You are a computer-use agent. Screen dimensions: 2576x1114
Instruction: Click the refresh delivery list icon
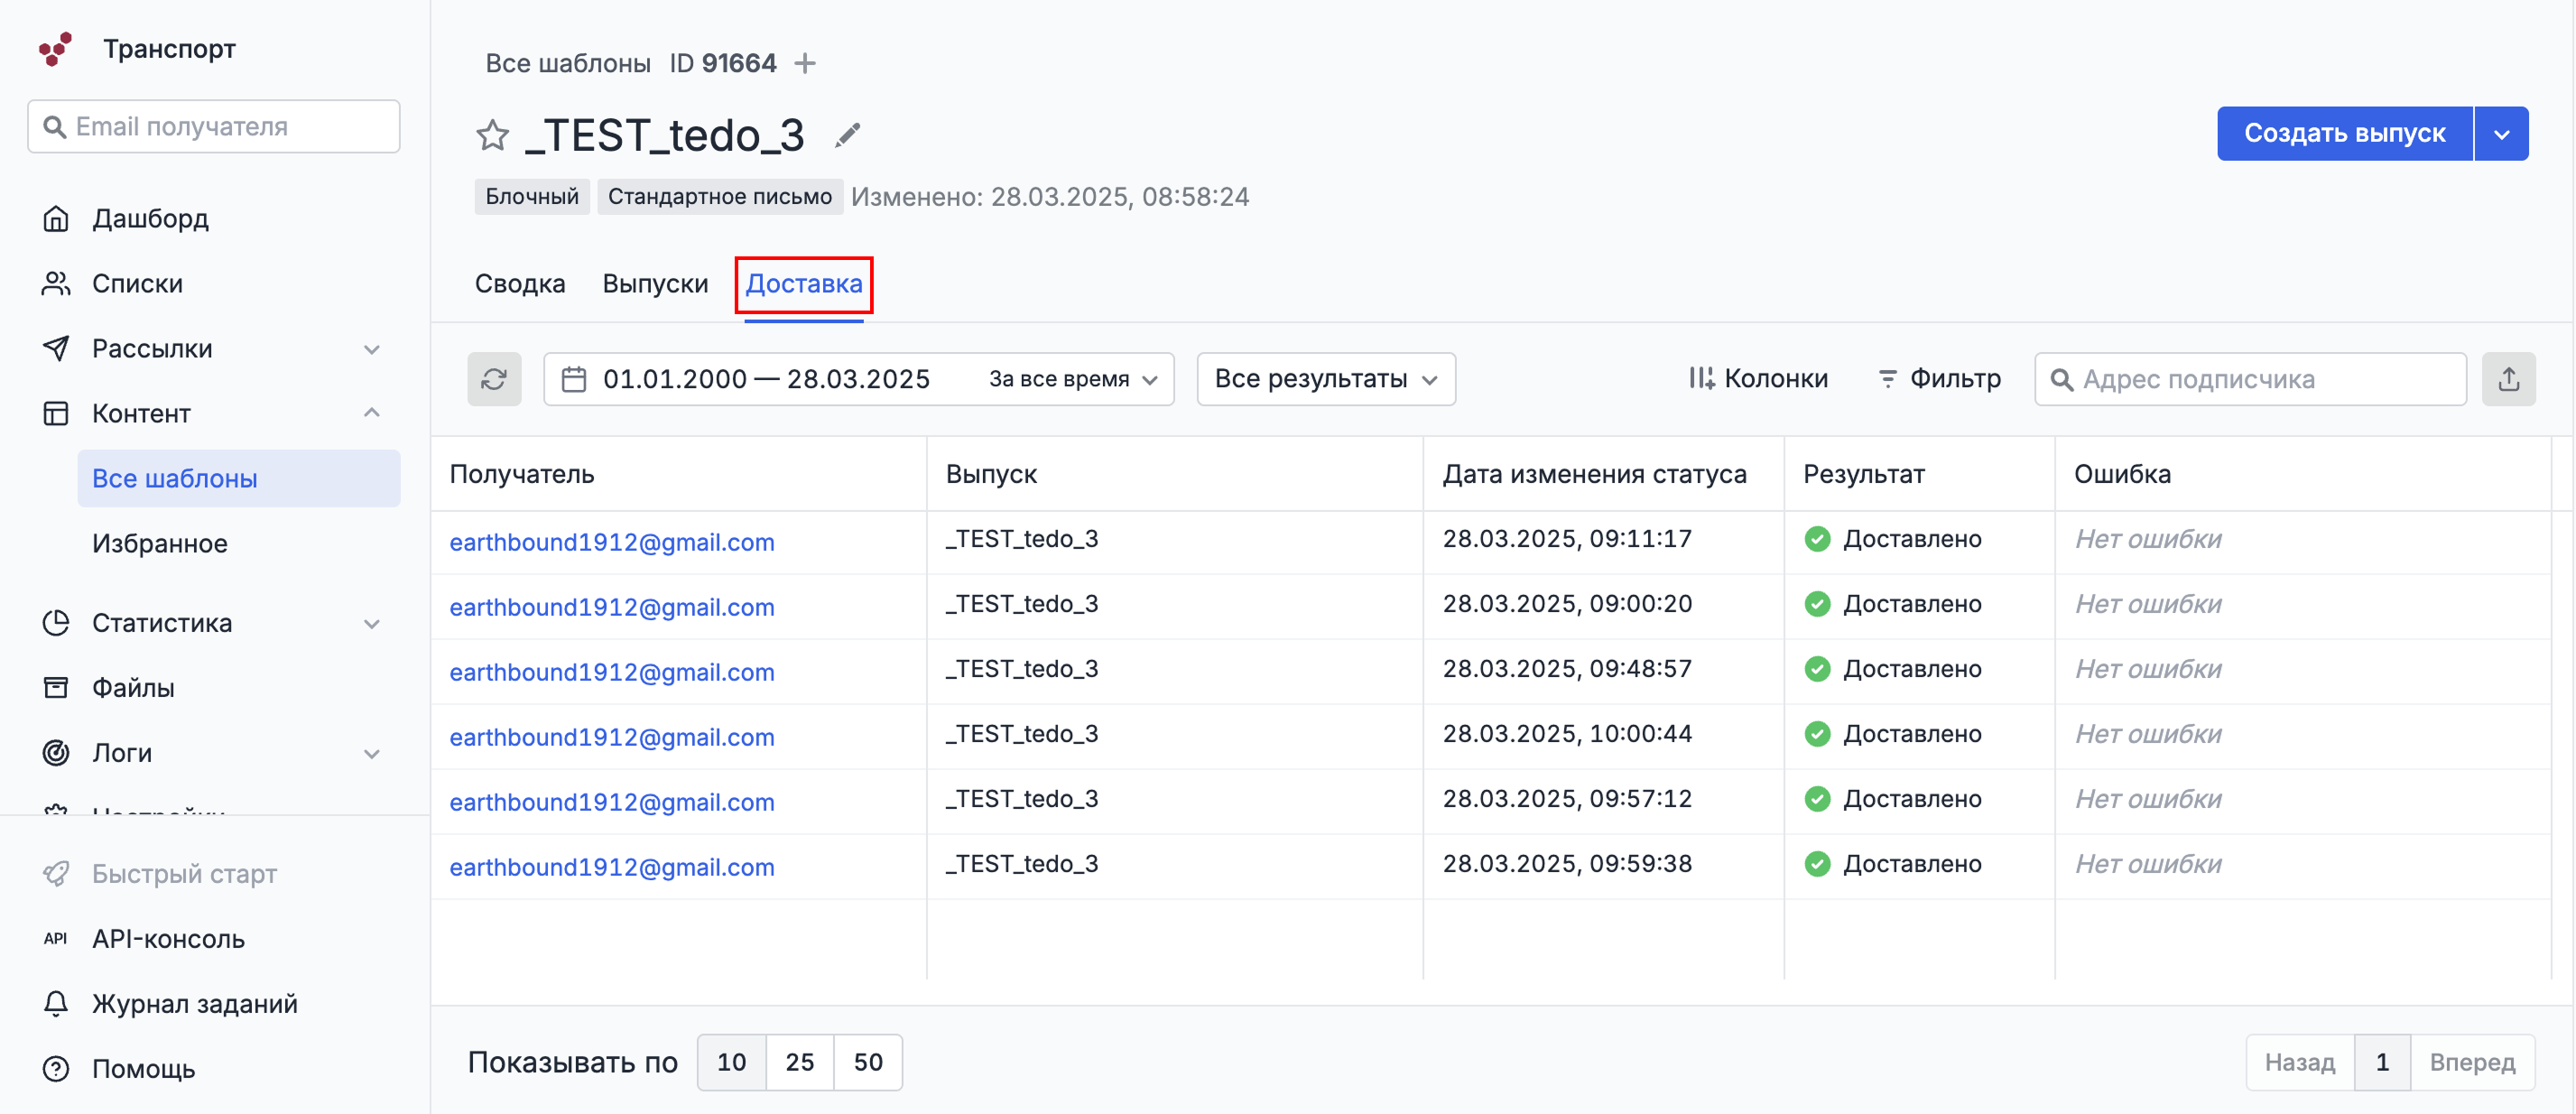[494, 379]
